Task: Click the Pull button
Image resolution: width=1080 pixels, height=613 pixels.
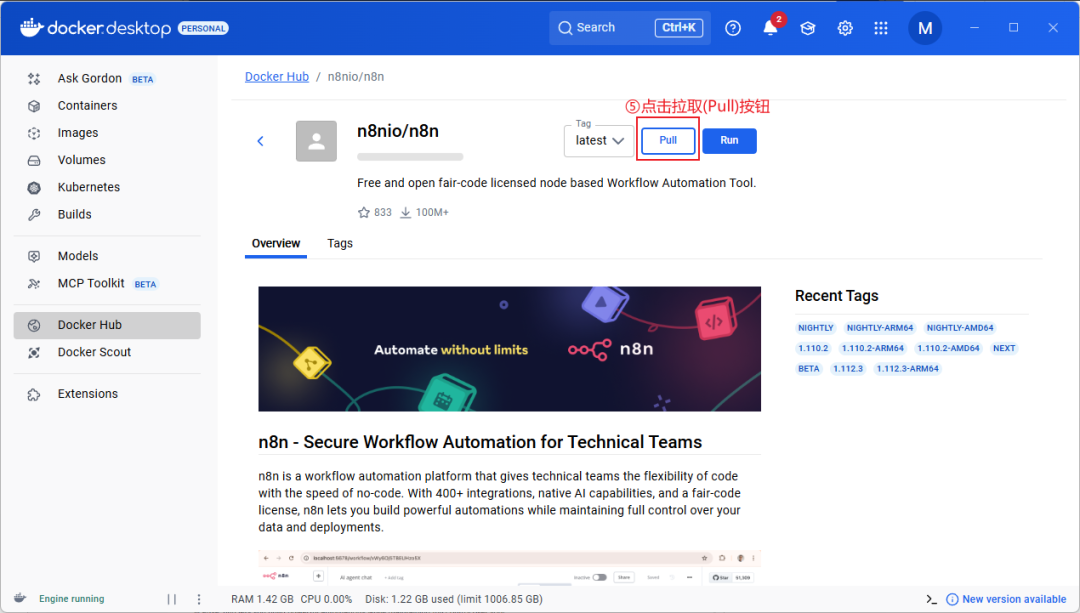Action: pos(668,141)
